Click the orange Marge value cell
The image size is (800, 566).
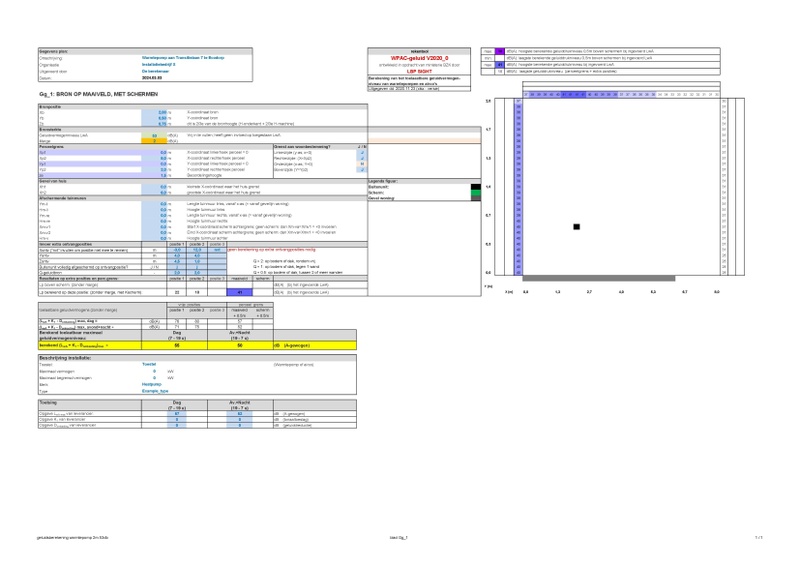tap(154, 141)
